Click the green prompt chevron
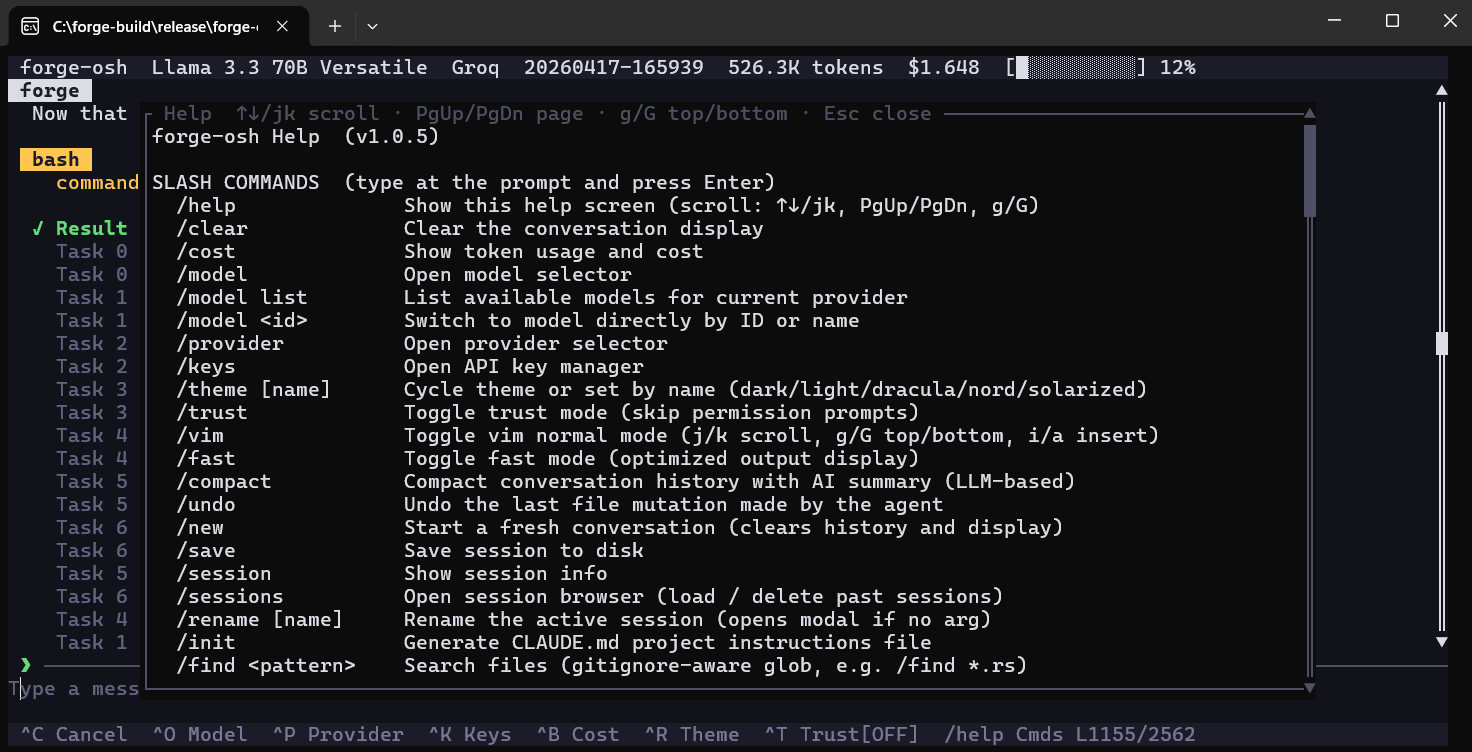This screenshot has width=1472, height=752. click(x=26, y=665)
